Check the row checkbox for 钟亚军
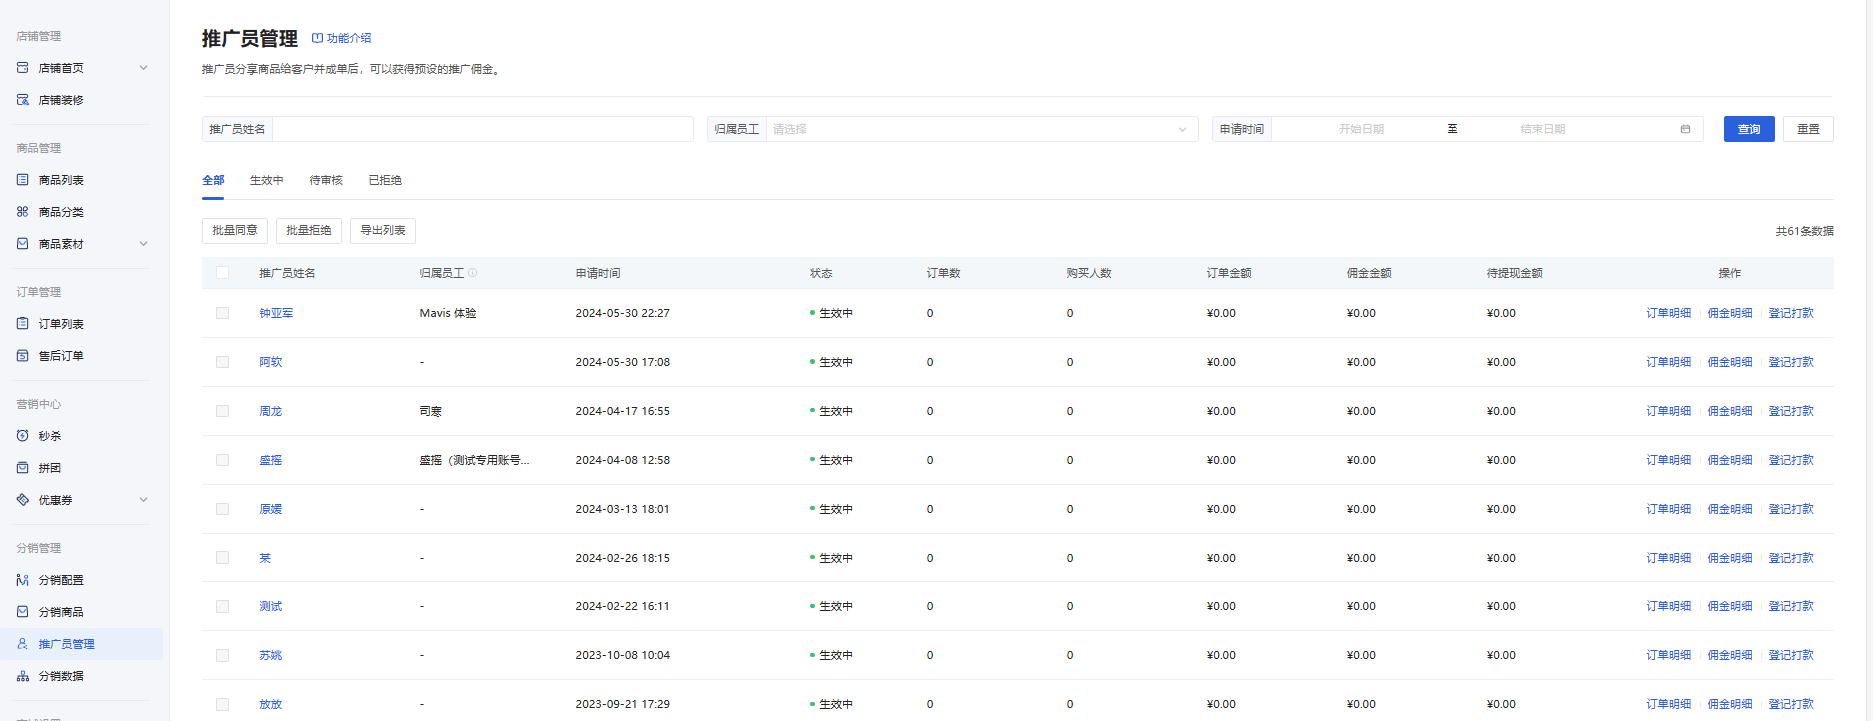The height and width of the screenshot is (721, 1873). (222, 313)
